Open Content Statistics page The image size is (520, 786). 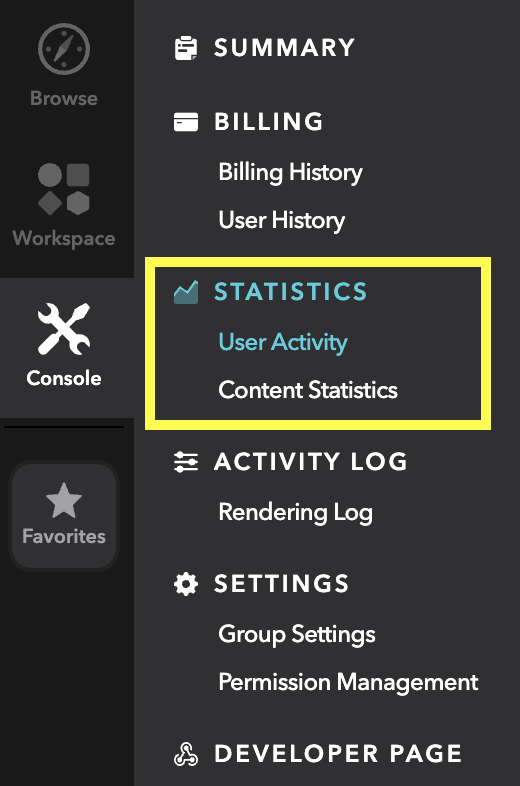pos(308,390)
